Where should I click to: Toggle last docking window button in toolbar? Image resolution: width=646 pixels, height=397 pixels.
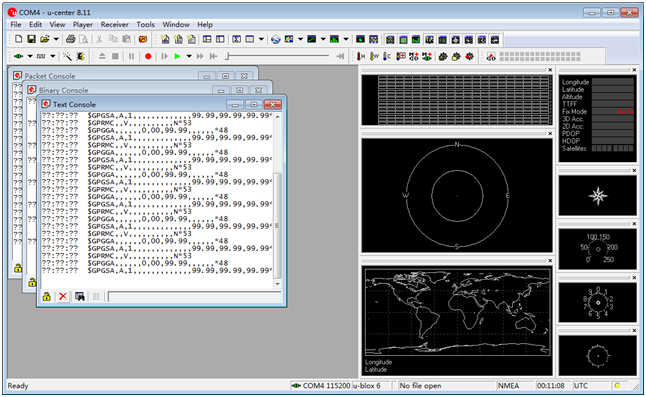pyautogui.click(x=495, y=40)
